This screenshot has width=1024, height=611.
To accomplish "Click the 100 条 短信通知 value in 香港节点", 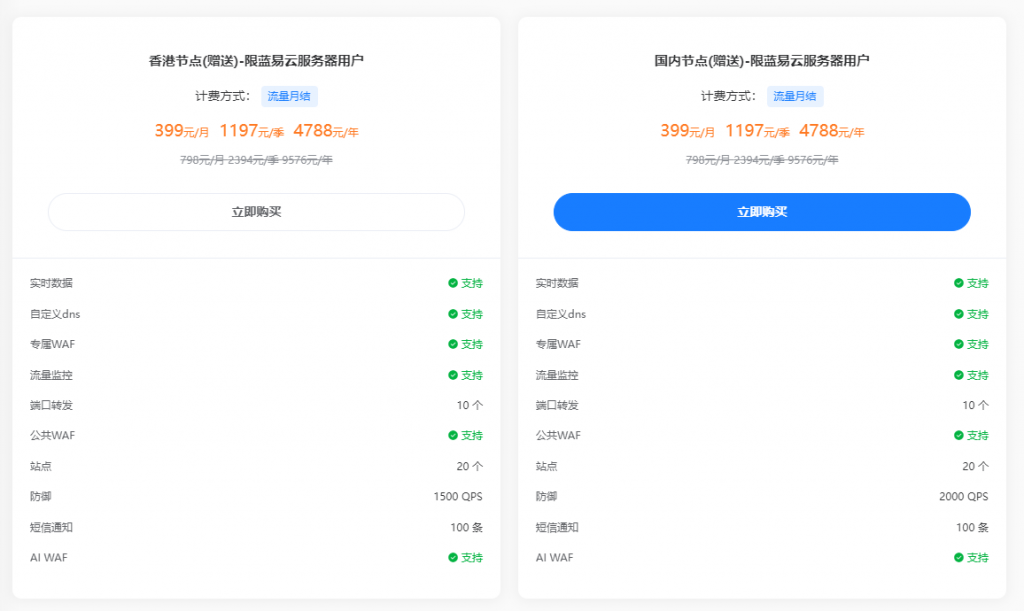I will click(x=466, y=527).
